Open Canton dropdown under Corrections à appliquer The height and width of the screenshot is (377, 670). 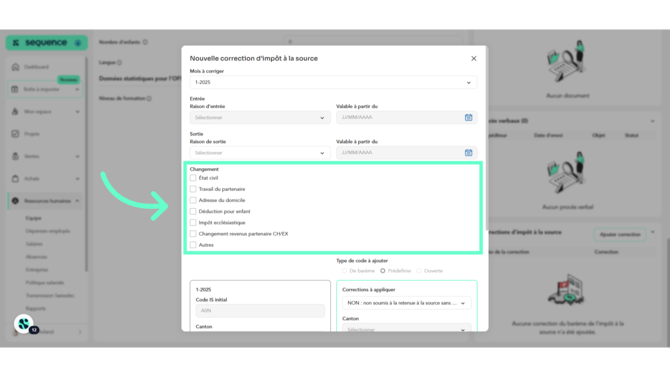click(406, 328)
